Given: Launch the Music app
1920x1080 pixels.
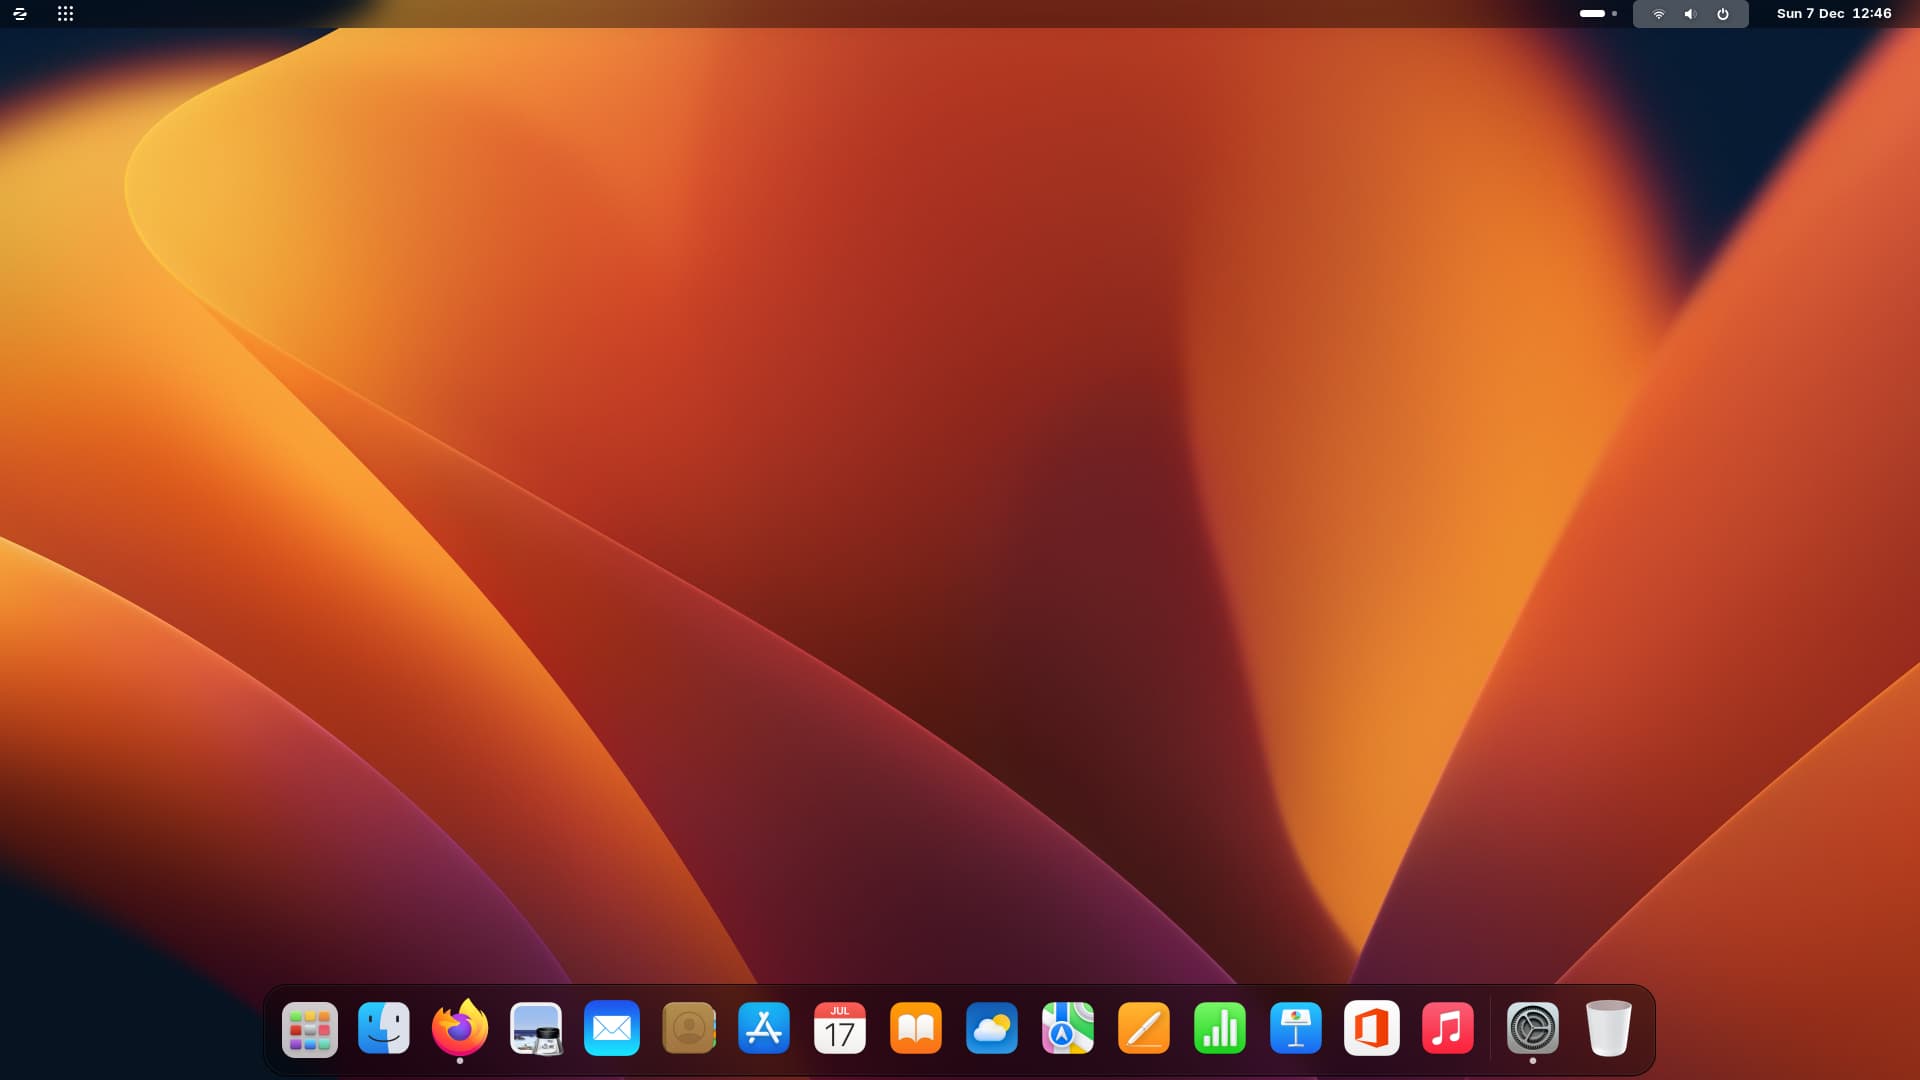Looking at the screenshot, I should (1448, 1029).
